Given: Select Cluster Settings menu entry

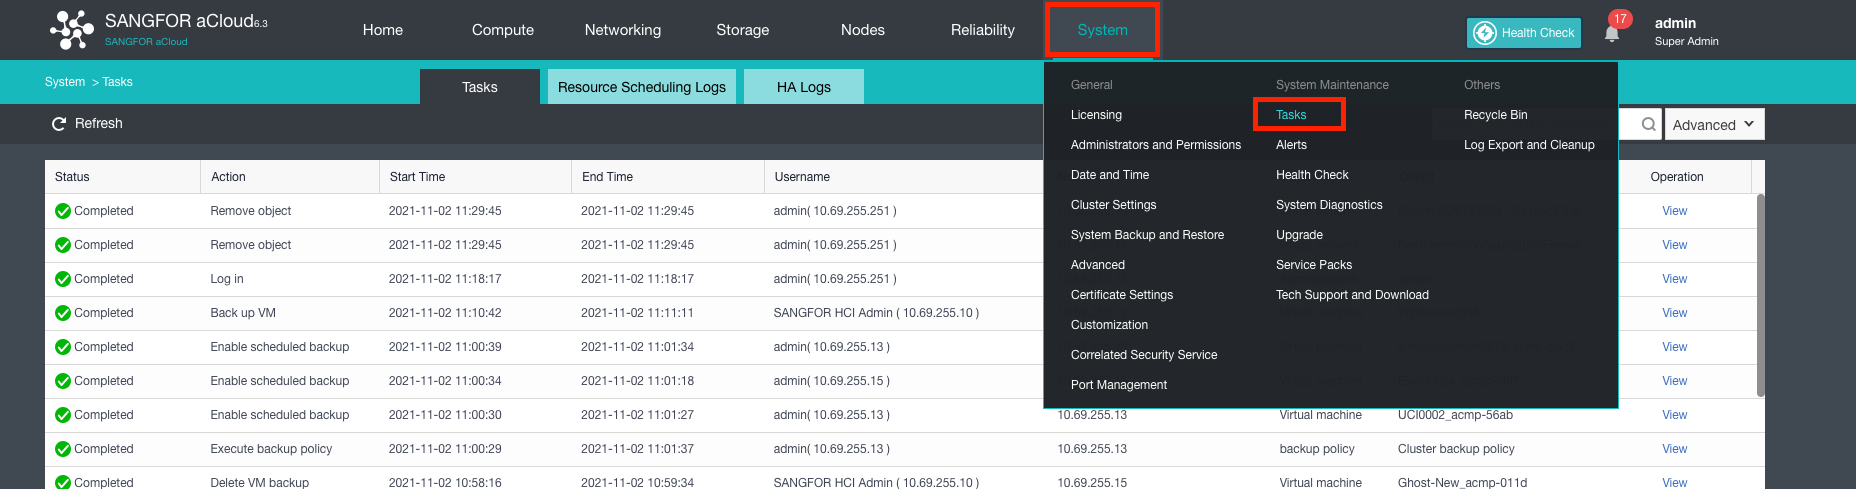Looking at the screenshot, I should click(x=1113, y=205).
